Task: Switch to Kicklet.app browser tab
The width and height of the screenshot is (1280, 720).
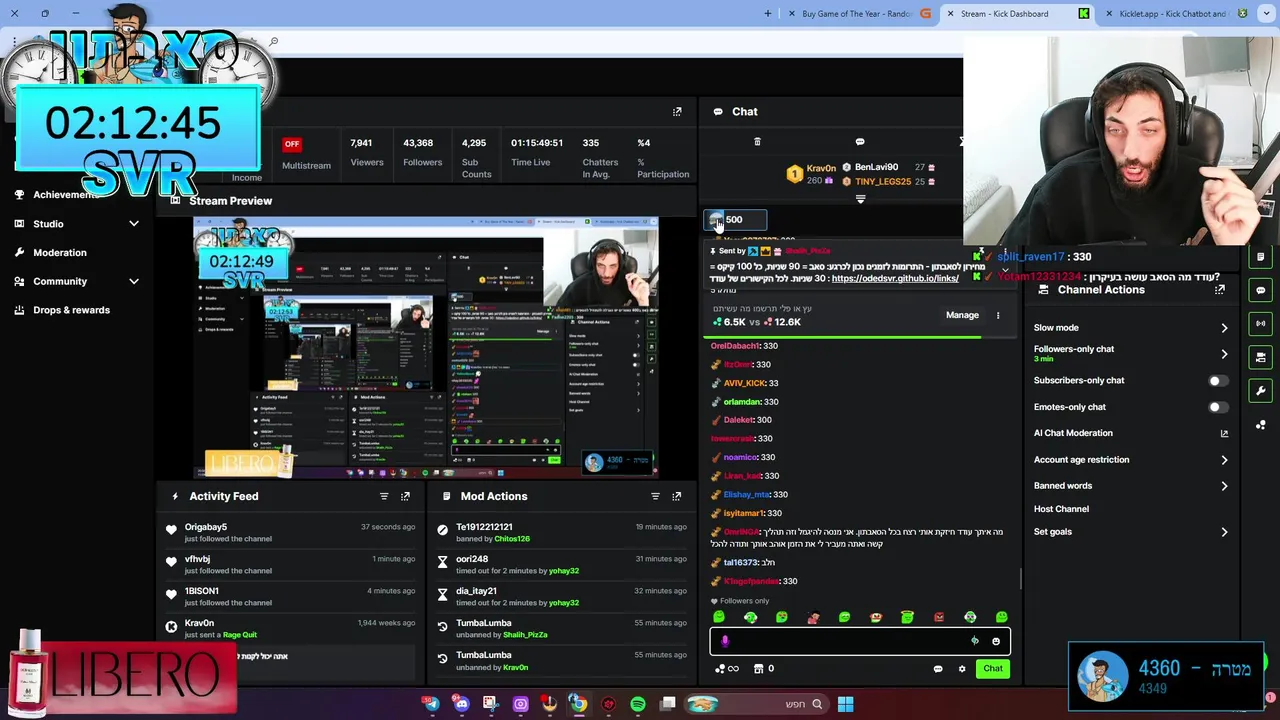Action: coord(1172,14)
